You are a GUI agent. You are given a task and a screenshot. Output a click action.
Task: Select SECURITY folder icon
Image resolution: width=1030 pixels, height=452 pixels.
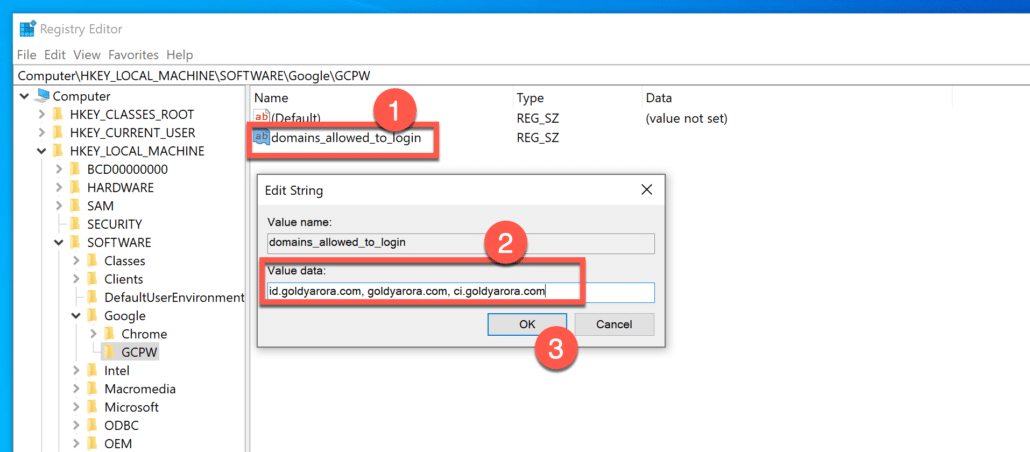(76, 224)
